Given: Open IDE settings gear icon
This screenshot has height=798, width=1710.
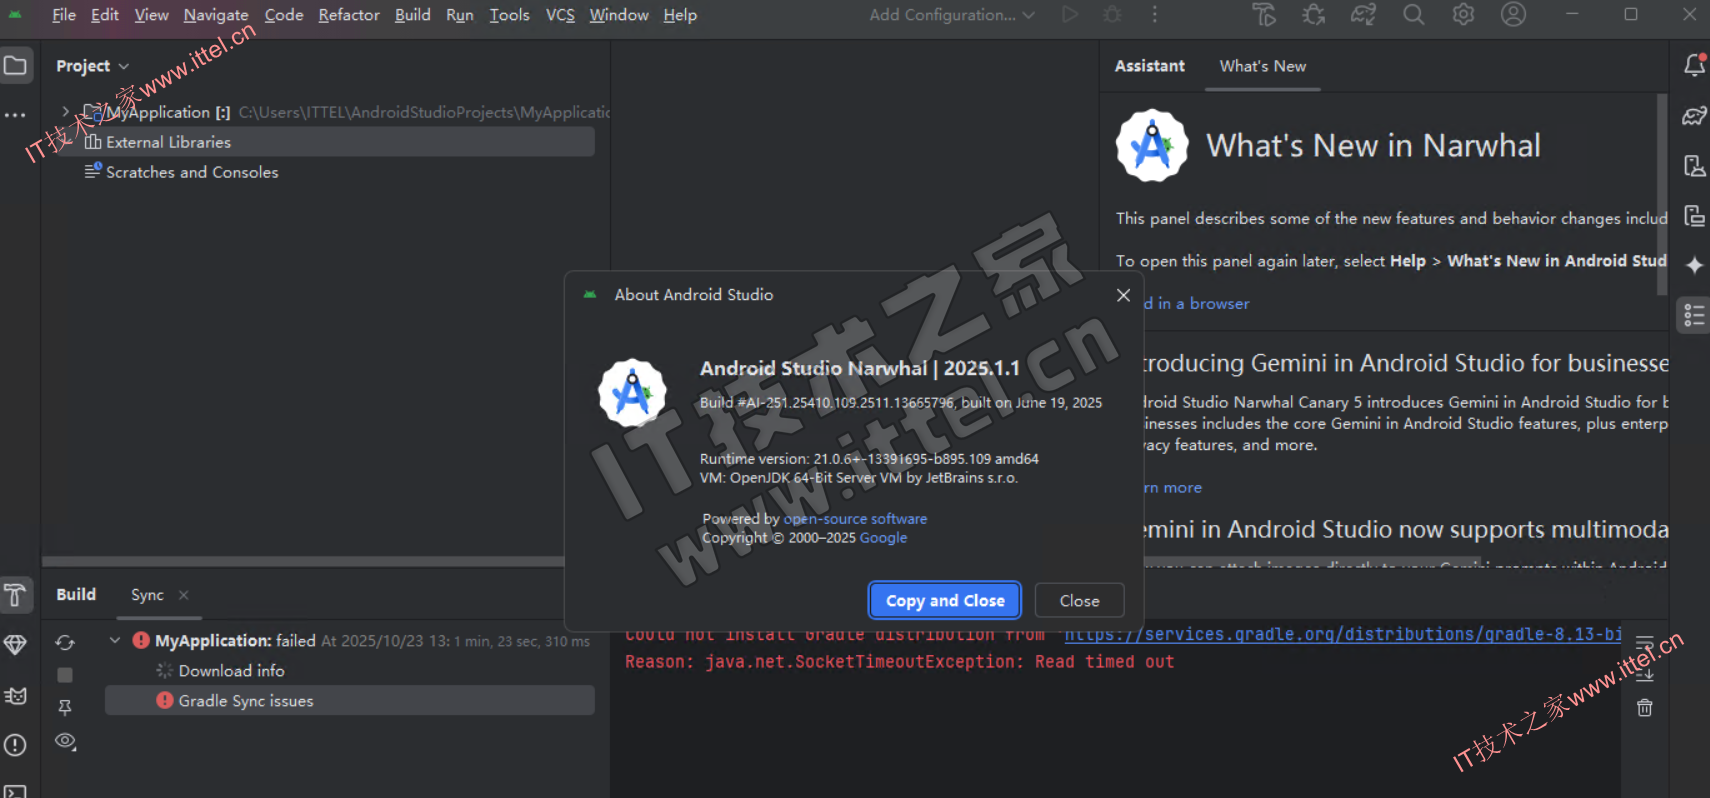Looking at the screenshot, I should pyautogui.click(x=1463, y=15).
